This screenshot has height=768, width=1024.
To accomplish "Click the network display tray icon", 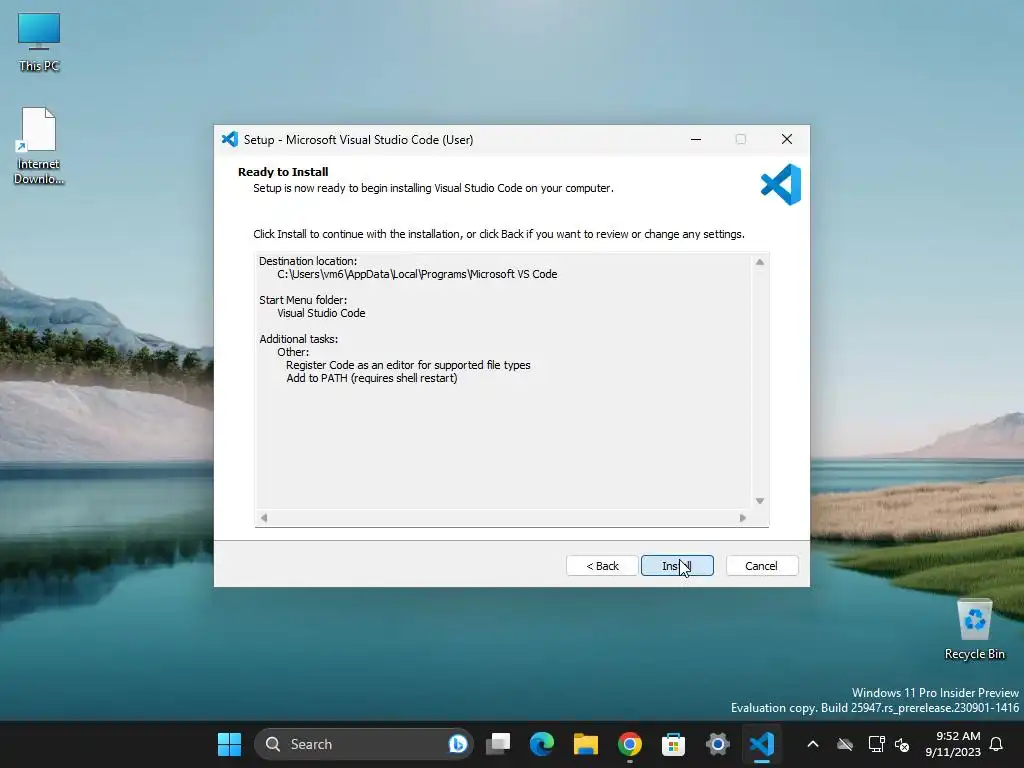I will coord(876,744).
